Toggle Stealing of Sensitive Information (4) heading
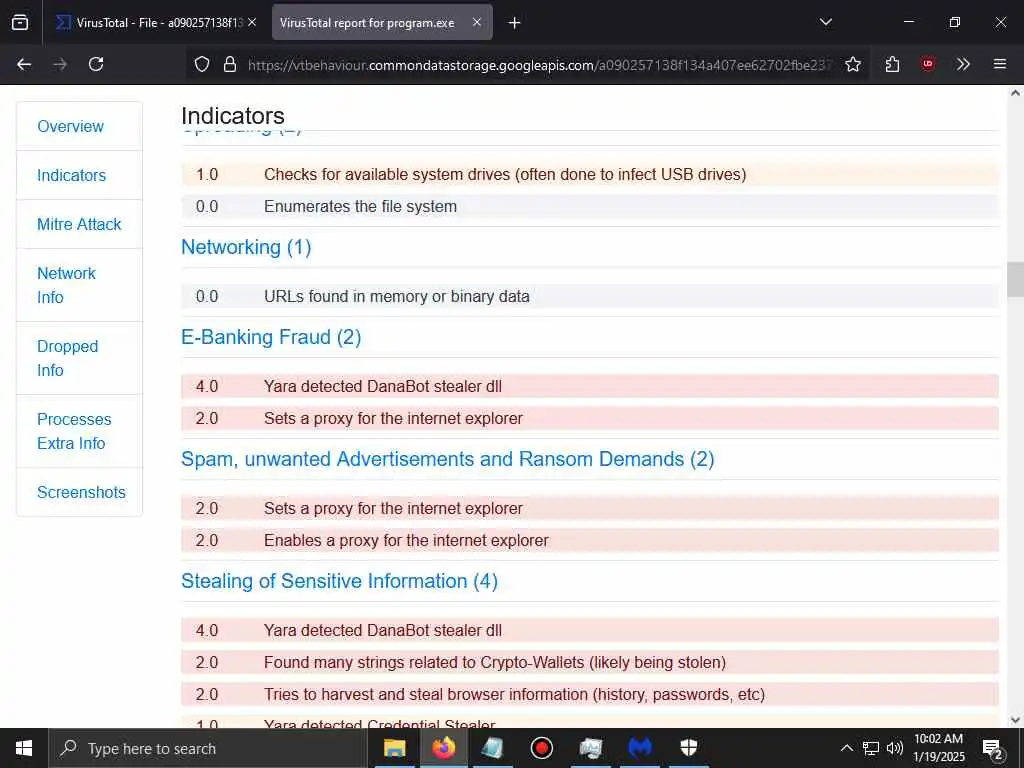The image size is (1024, 768). [x=339, y=581]
